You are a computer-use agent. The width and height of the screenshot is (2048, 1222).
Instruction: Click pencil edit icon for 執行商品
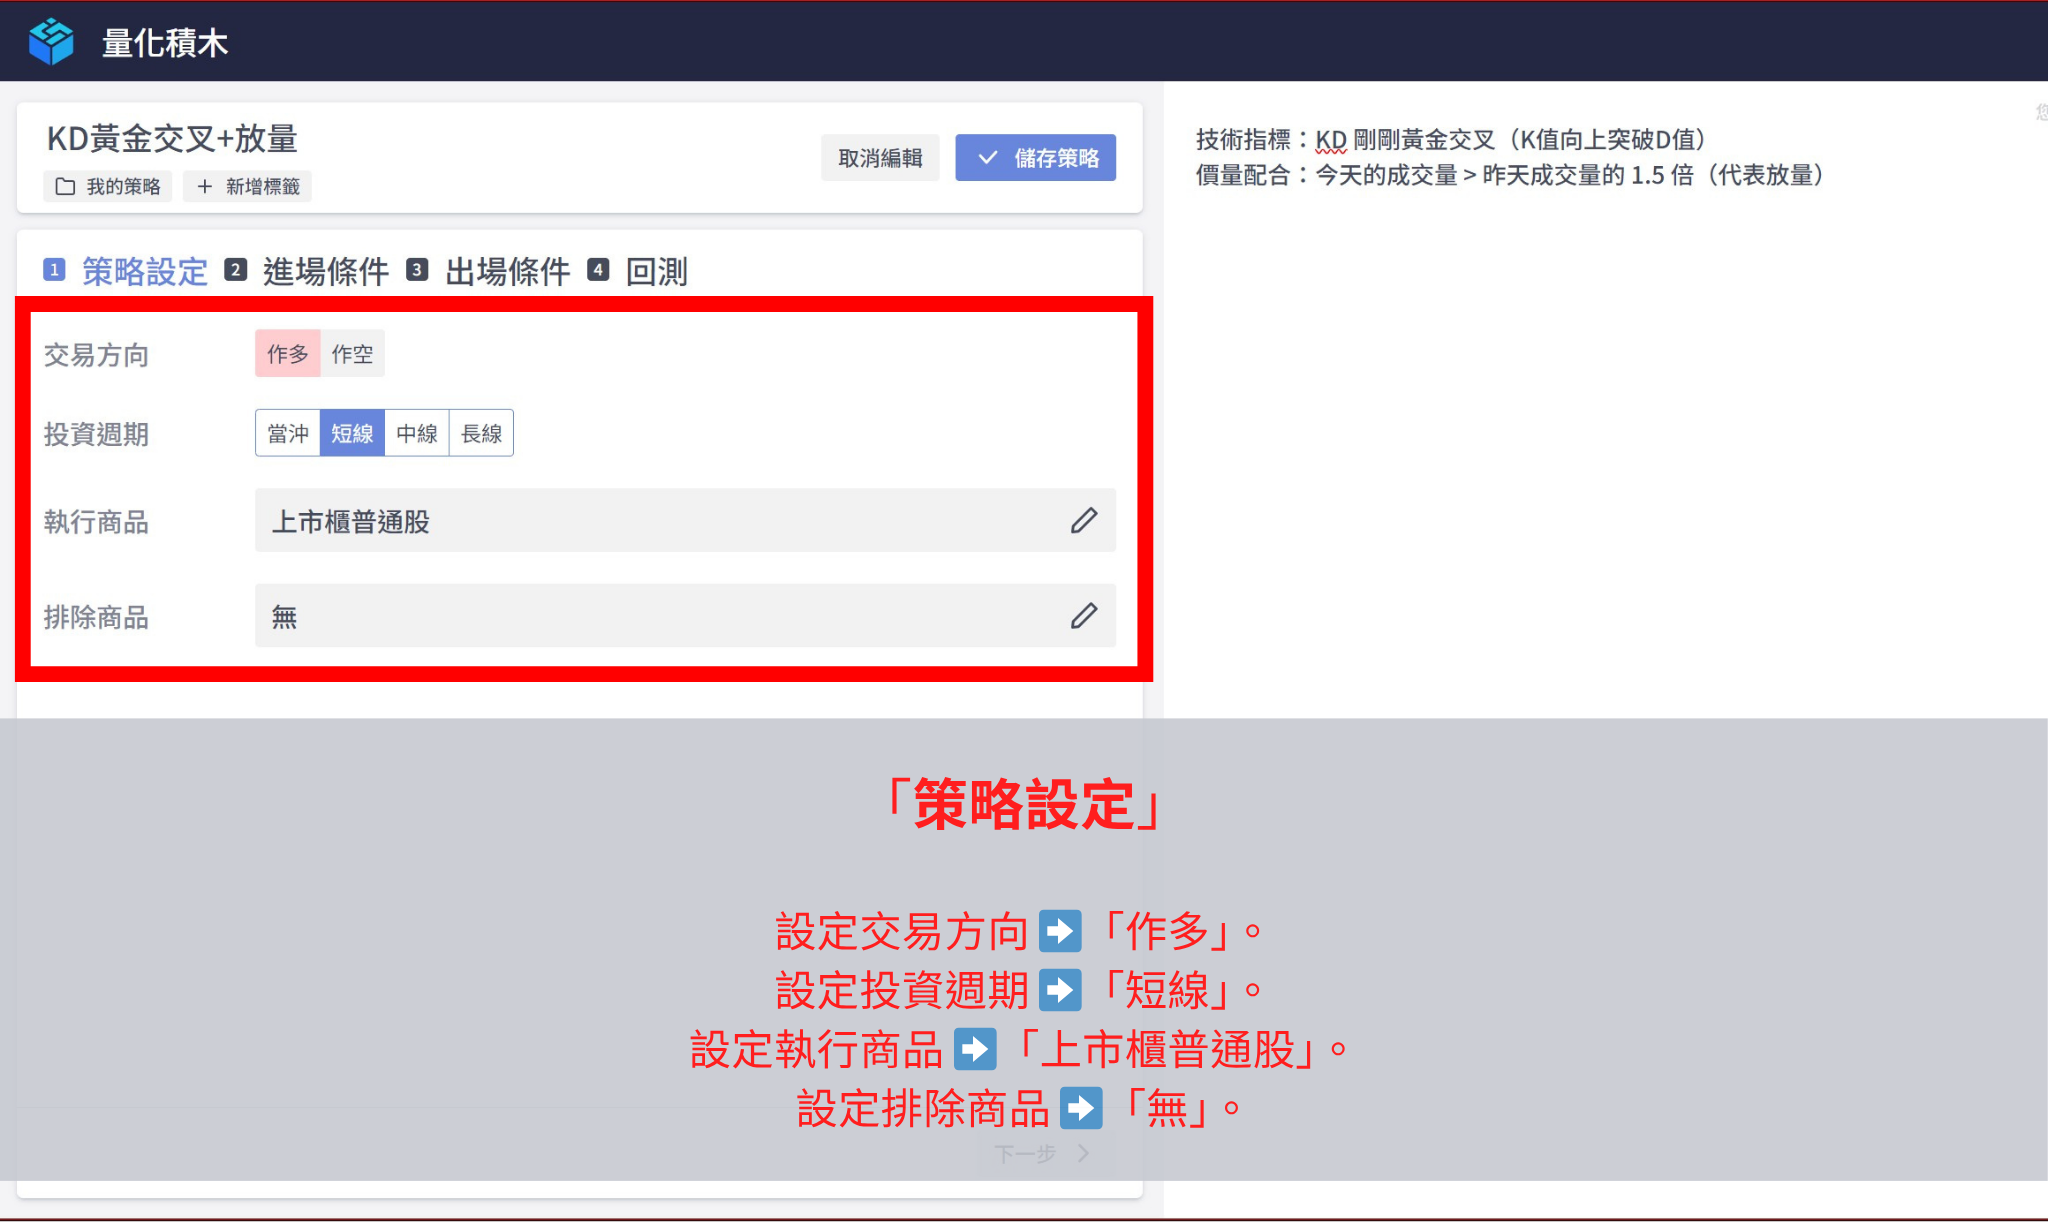(1084, 520)
